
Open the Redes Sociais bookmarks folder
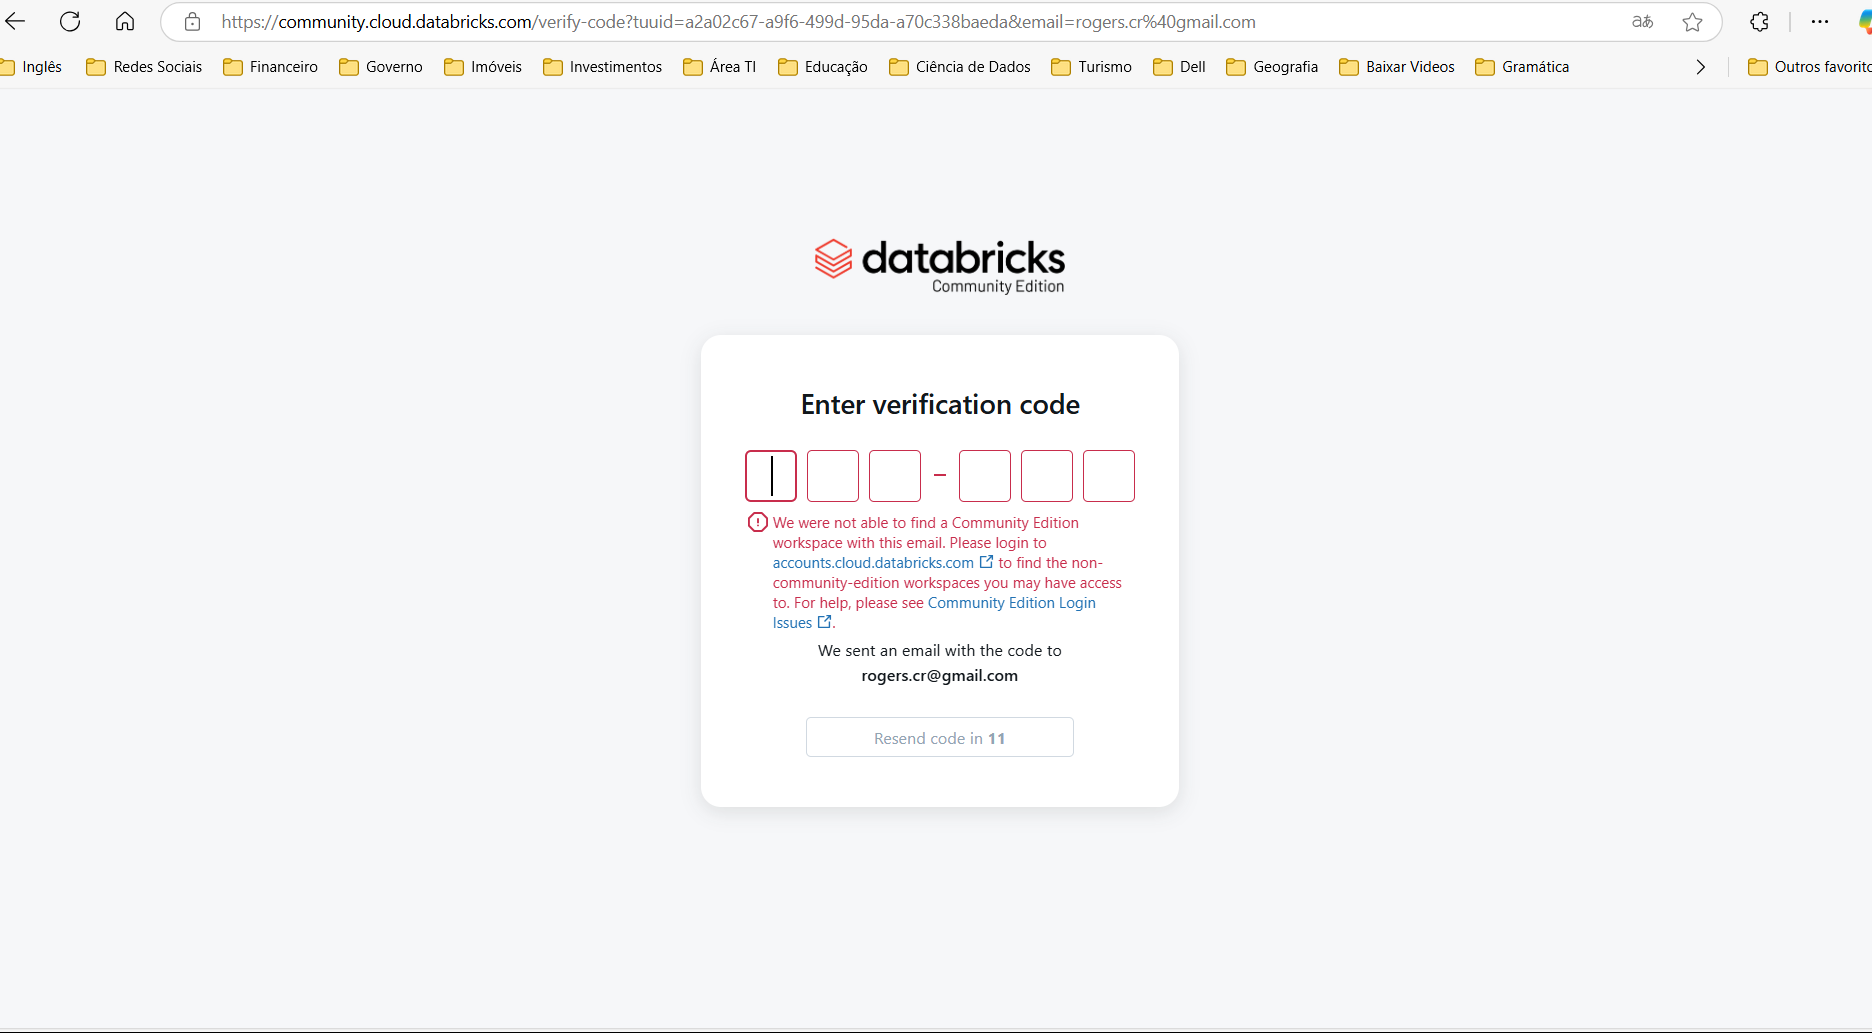coord(144,67)
